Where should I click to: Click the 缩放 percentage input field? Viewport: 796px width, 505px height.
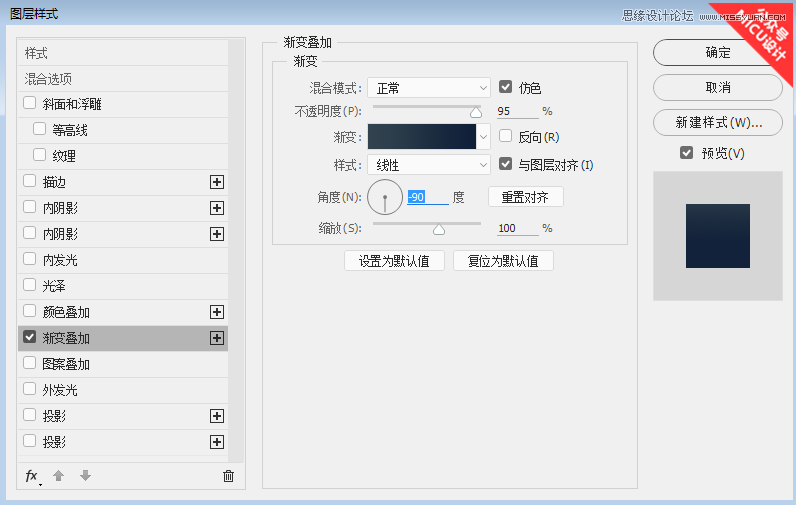516,228
